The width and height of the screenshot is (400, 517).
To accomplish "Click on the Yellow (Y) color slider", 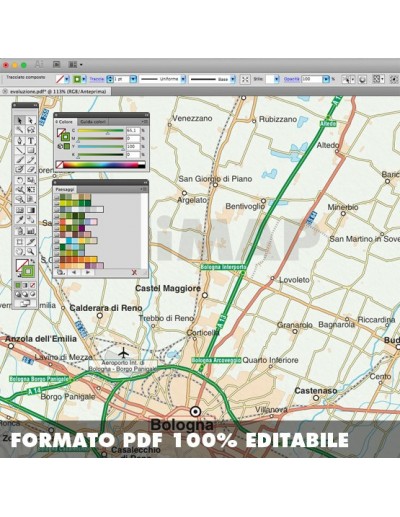I will click(101, 146).
